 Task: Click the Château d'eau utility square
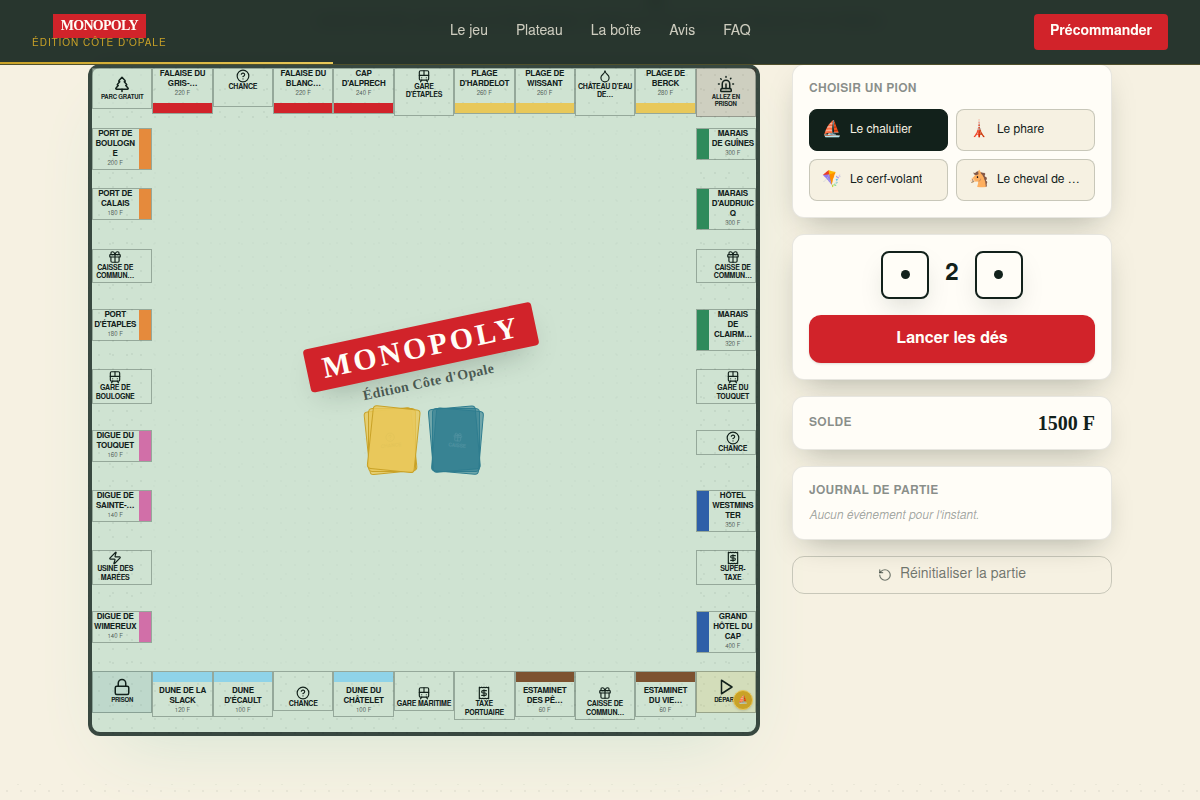pos(605,91)
